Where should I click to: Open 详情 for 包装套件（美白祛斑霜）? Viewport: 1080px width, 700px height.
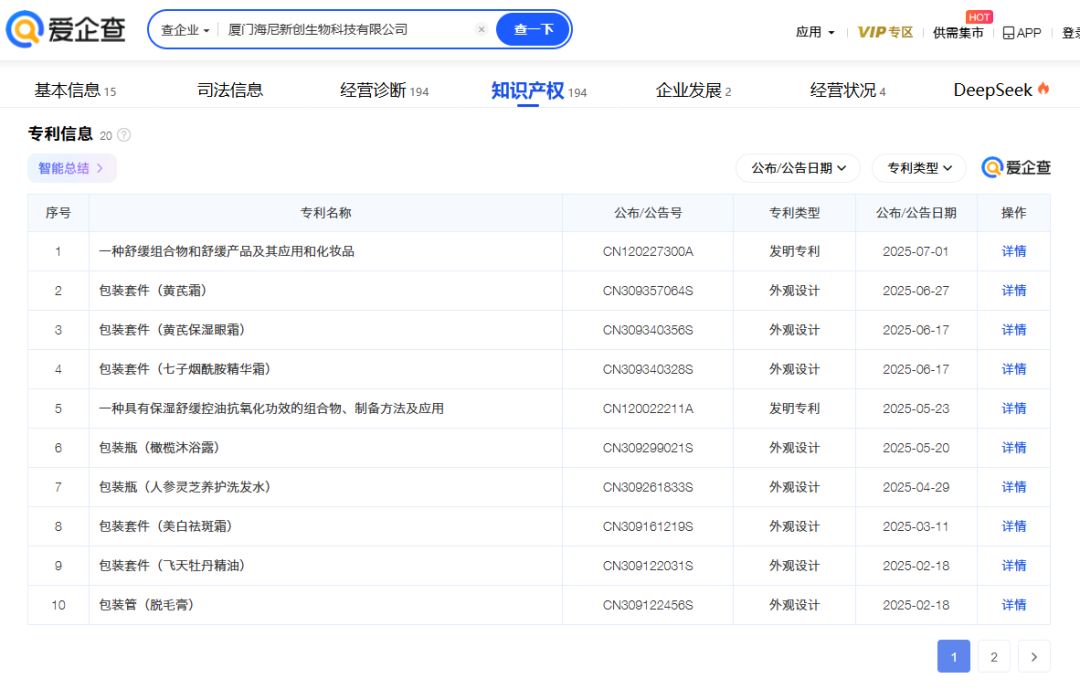(1013, 526)
